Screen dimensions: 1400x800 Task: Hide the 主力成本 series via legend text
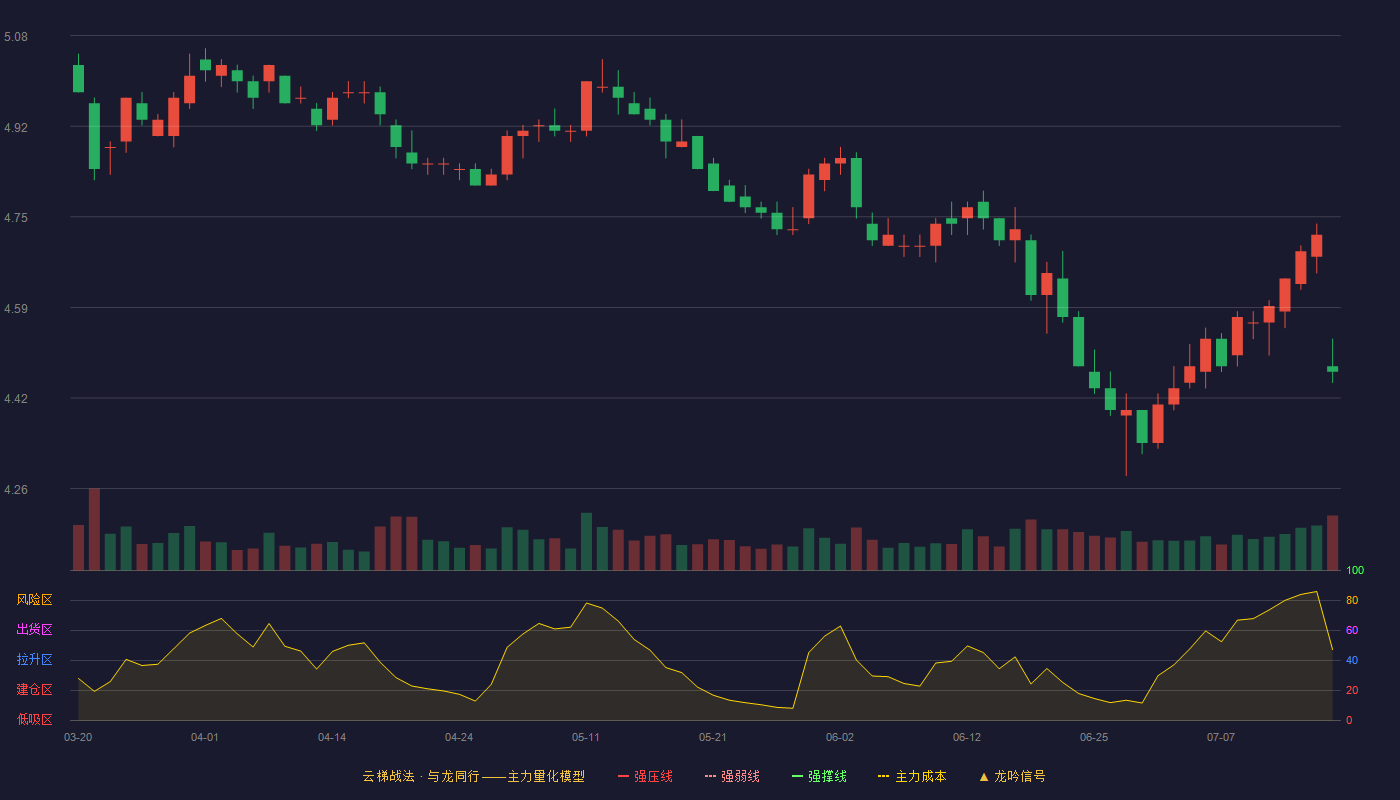pos(921,776)
